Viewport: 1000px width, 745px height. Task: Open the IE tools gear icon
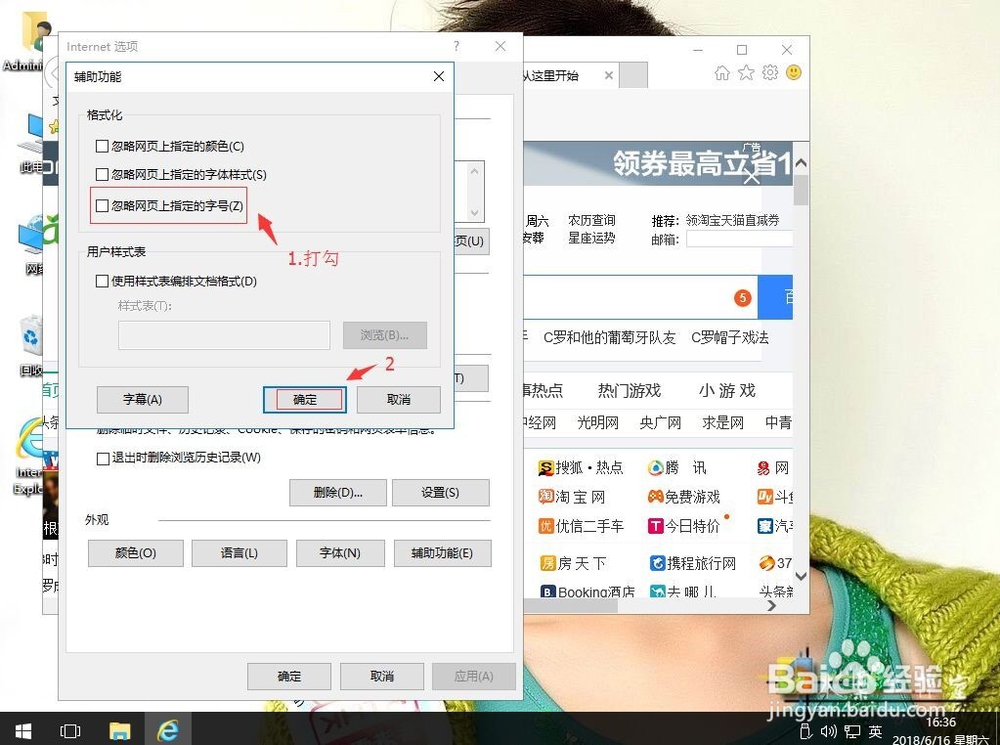tap(770, 73)
